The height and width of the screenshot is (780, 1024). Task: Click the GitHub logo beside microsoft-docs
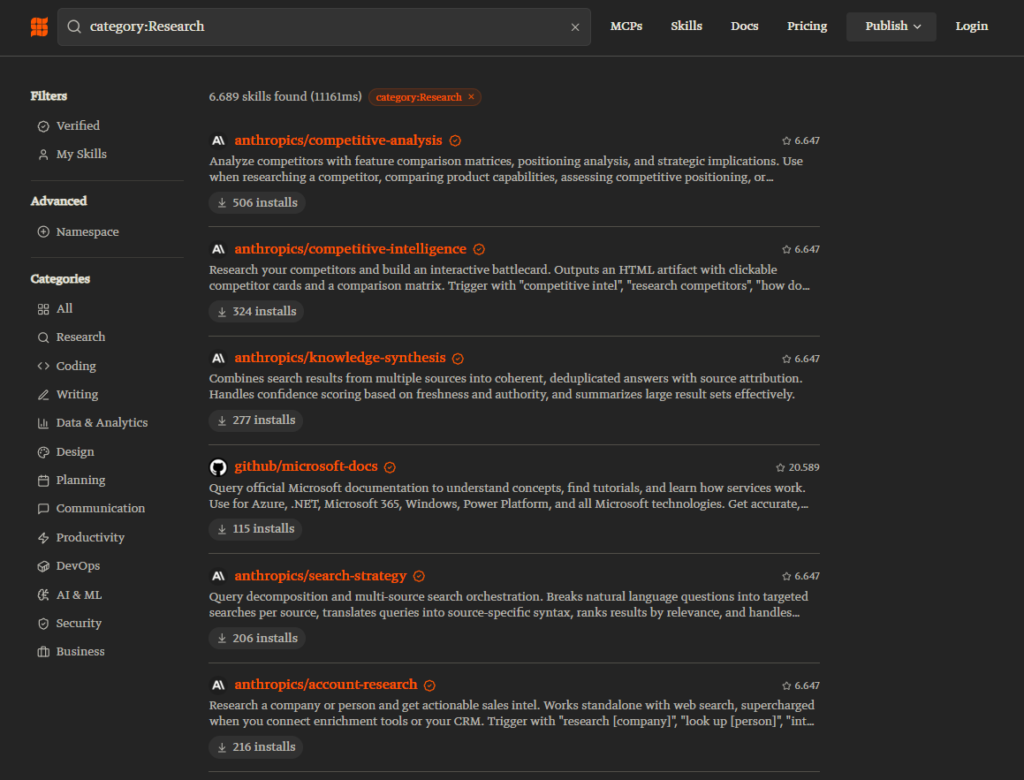coord(218,467)
